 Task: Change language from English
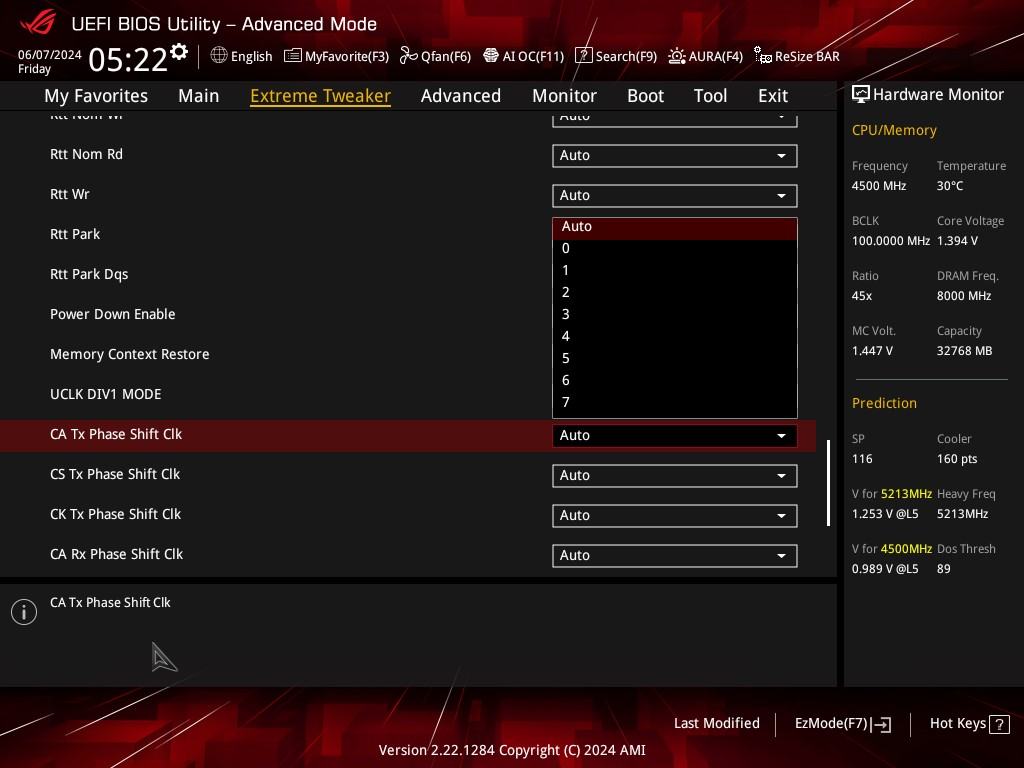pyautogui.click(x=241, y=56)
